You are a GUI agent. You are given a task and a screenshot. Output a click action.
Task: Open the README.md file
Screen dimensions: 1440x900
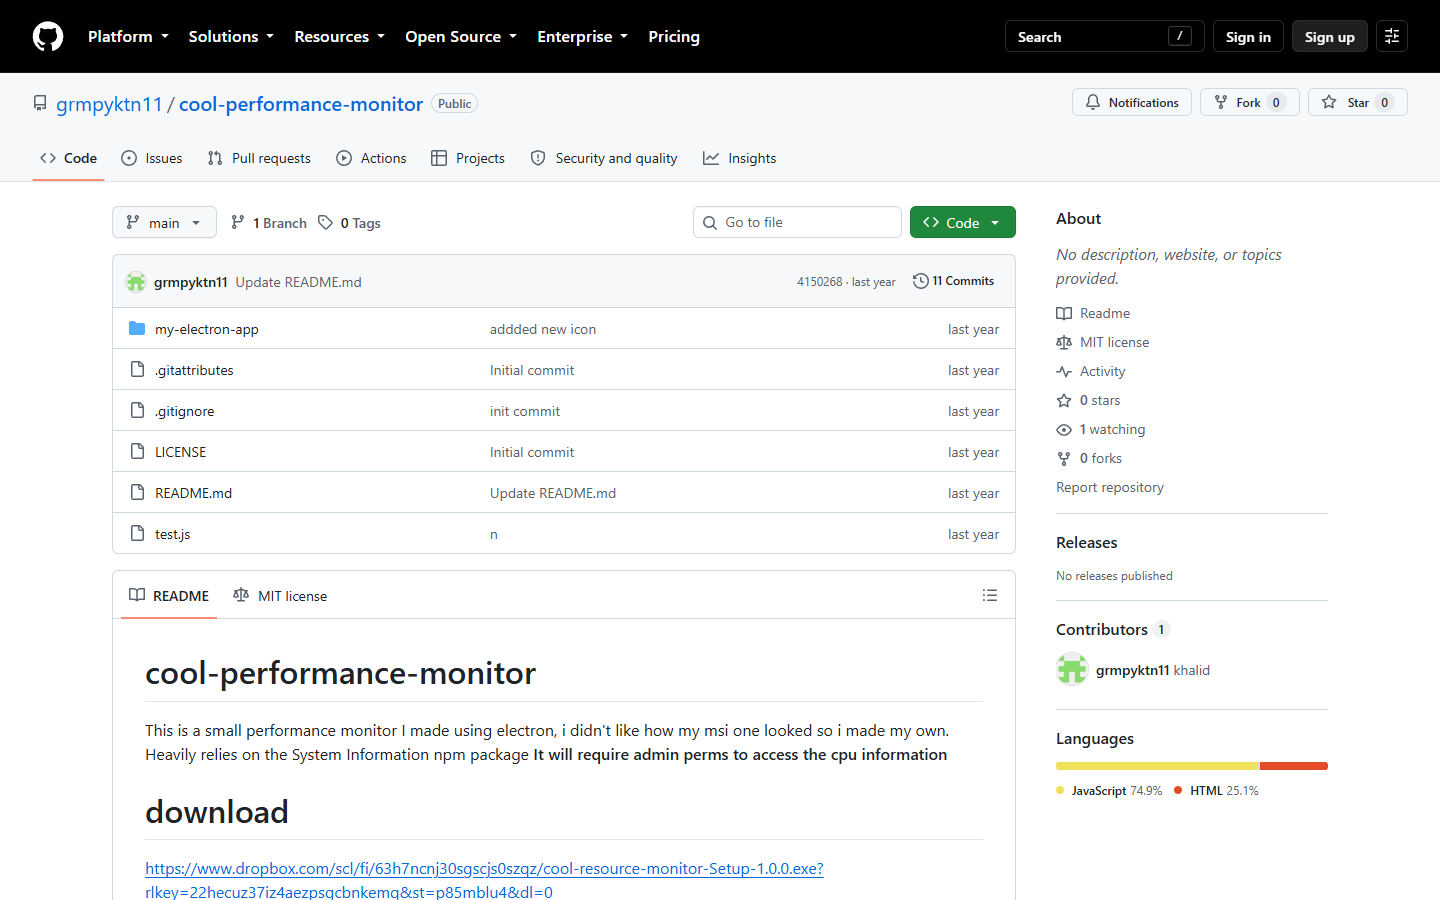click(193, 493)
